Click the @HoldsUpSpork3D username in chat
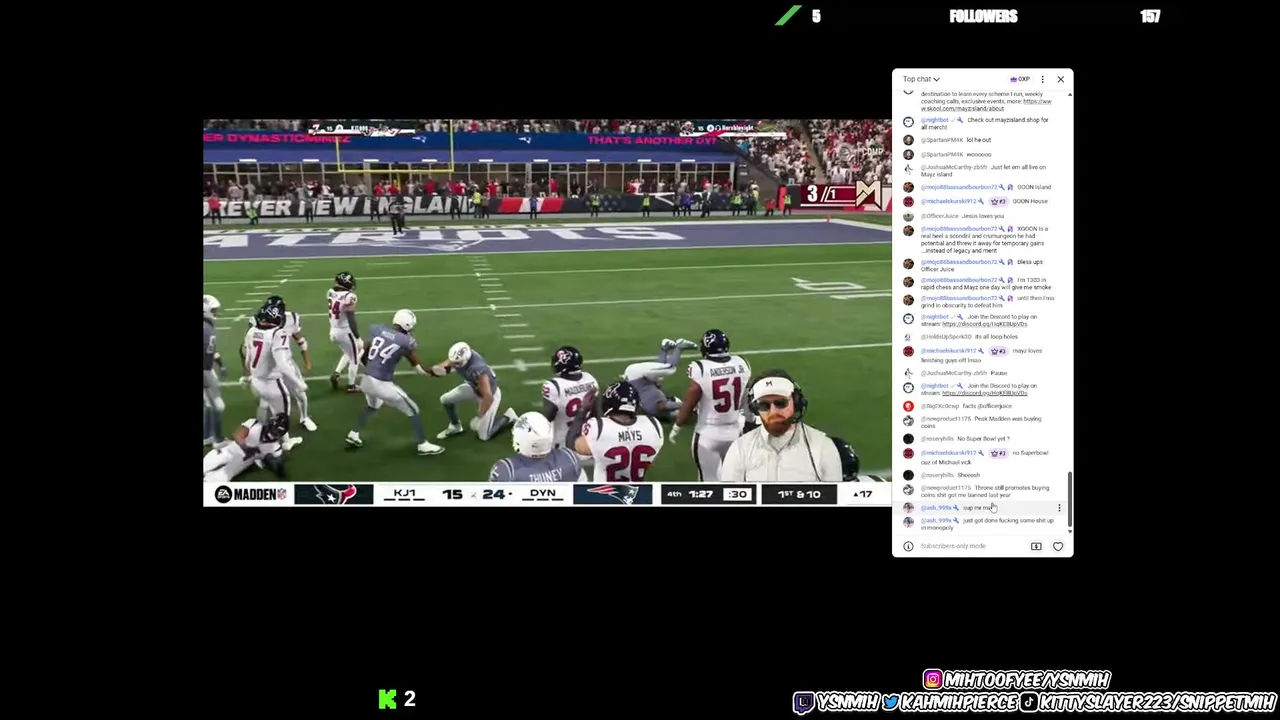This screenshot has height=720, width=1280. click(946, 337)
